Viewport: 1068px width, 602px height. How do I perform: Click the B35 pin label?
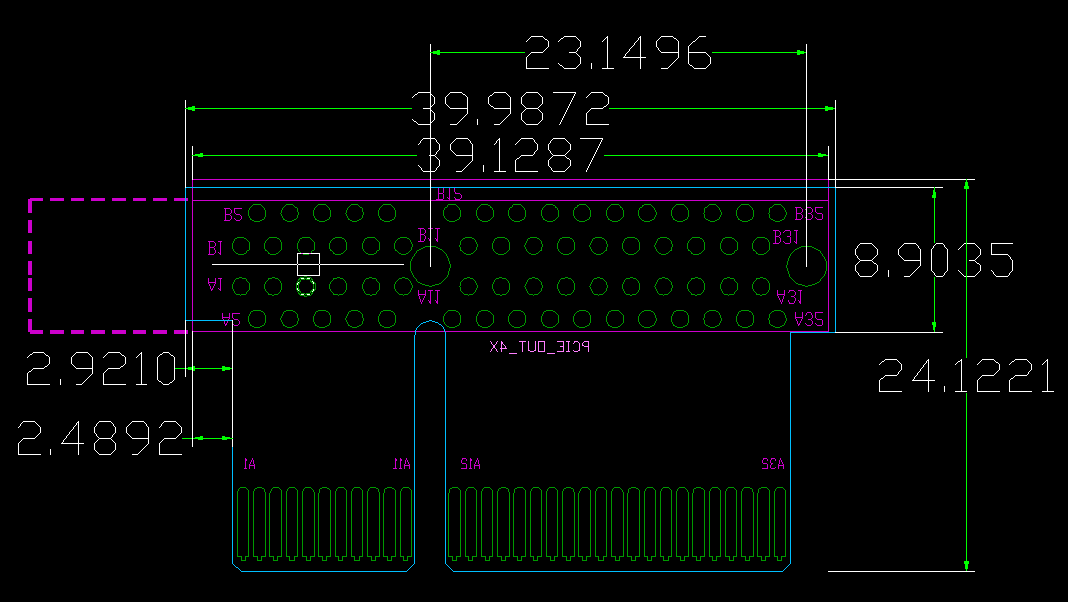tap(808, 214)
